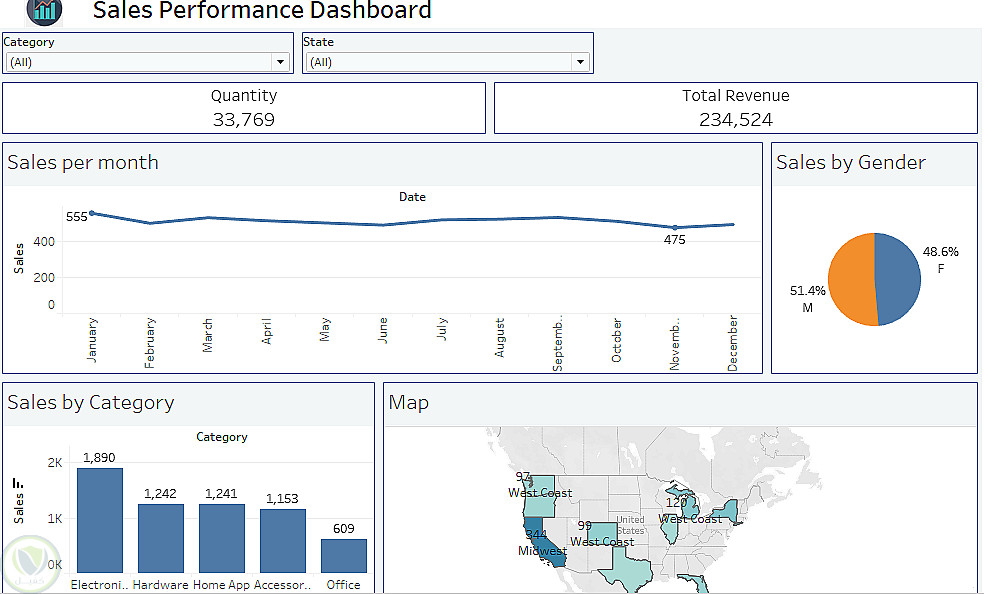This screenshot has height=594, width=984.
Task: Select the Texas state on map
Action: (x=626, y=571)
